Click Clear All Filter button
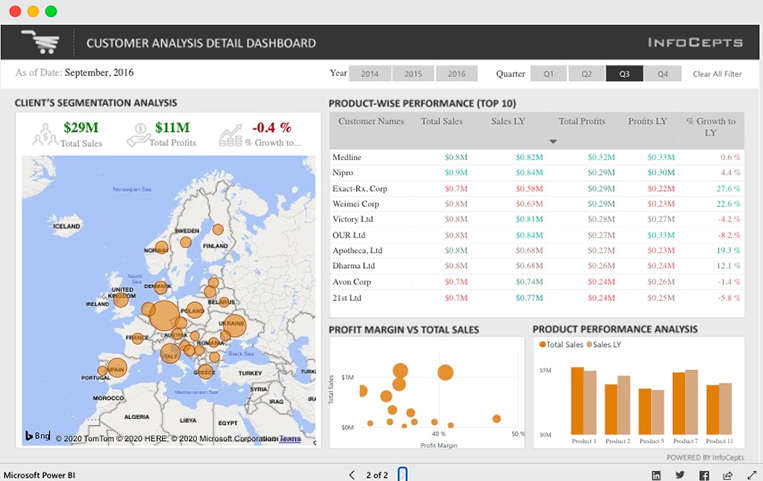Image resolution: width=763 pixels, height=481 pixels. pyautogui.click(x=717, y=74)
